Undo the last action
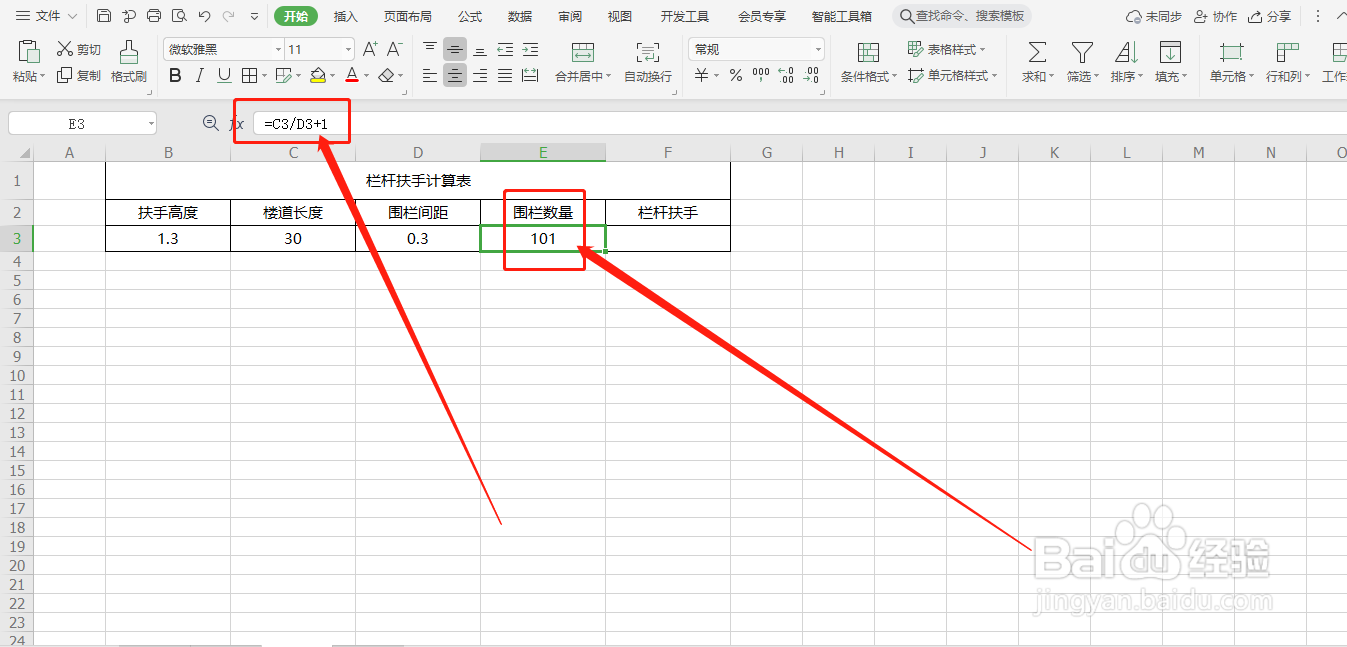The width and height of the screenshot is (1347, 647). coord(205,16)
